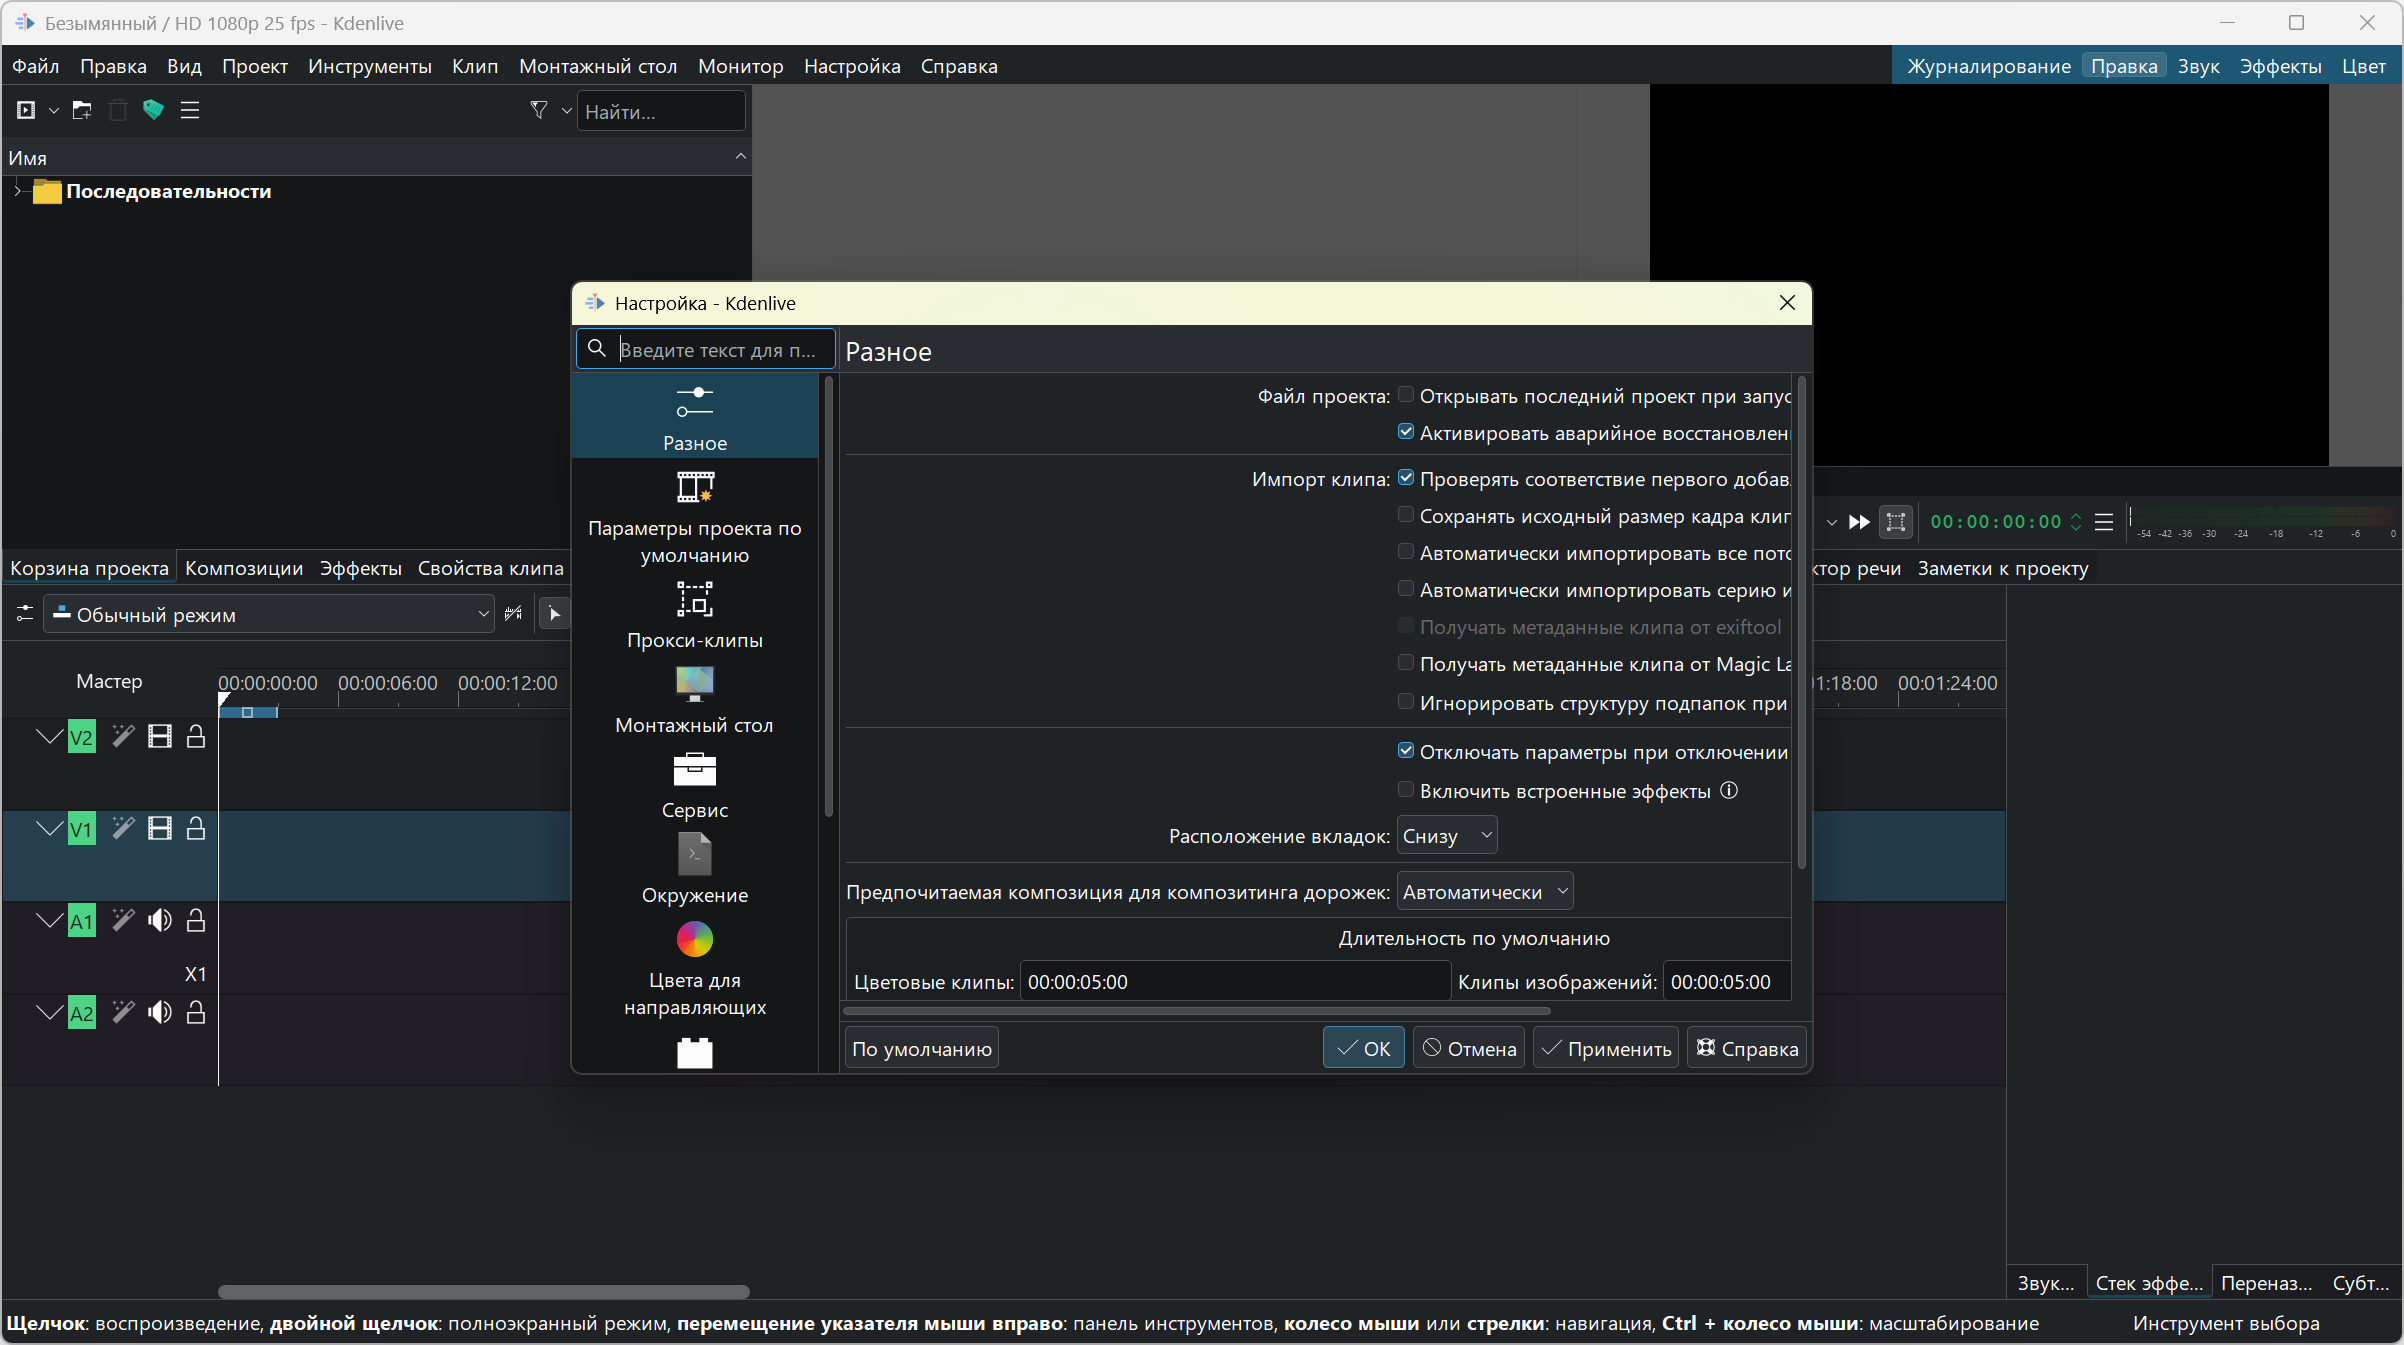The image size is (2404, 1345).
Task: Toggle effects icon on track V2
Action: (x=123, y=737)
